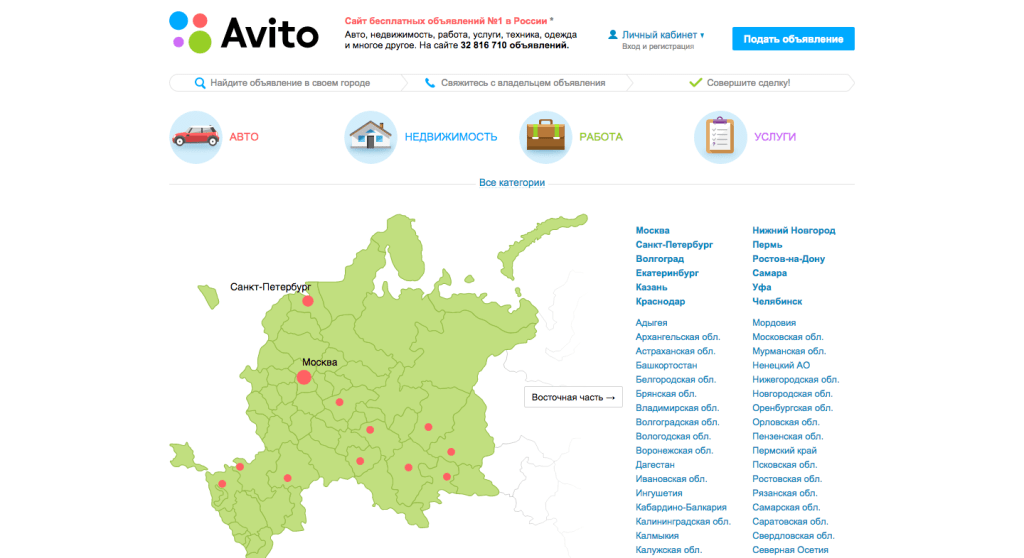Select Ростовская обл. region
1024x558 pixels.
(786, 479)
